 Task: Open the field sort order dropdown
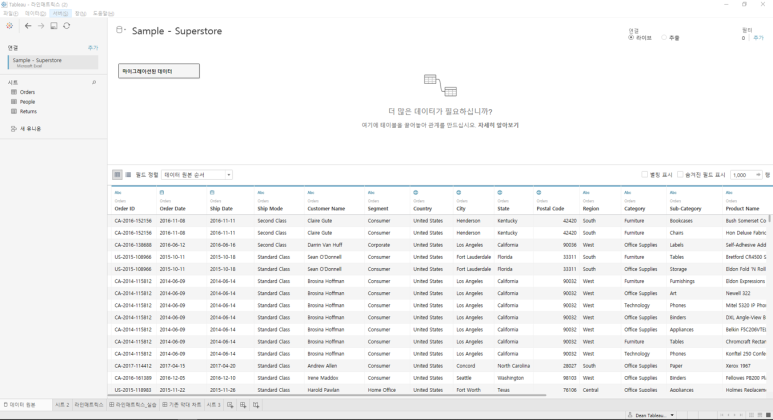tap(197, 175)
